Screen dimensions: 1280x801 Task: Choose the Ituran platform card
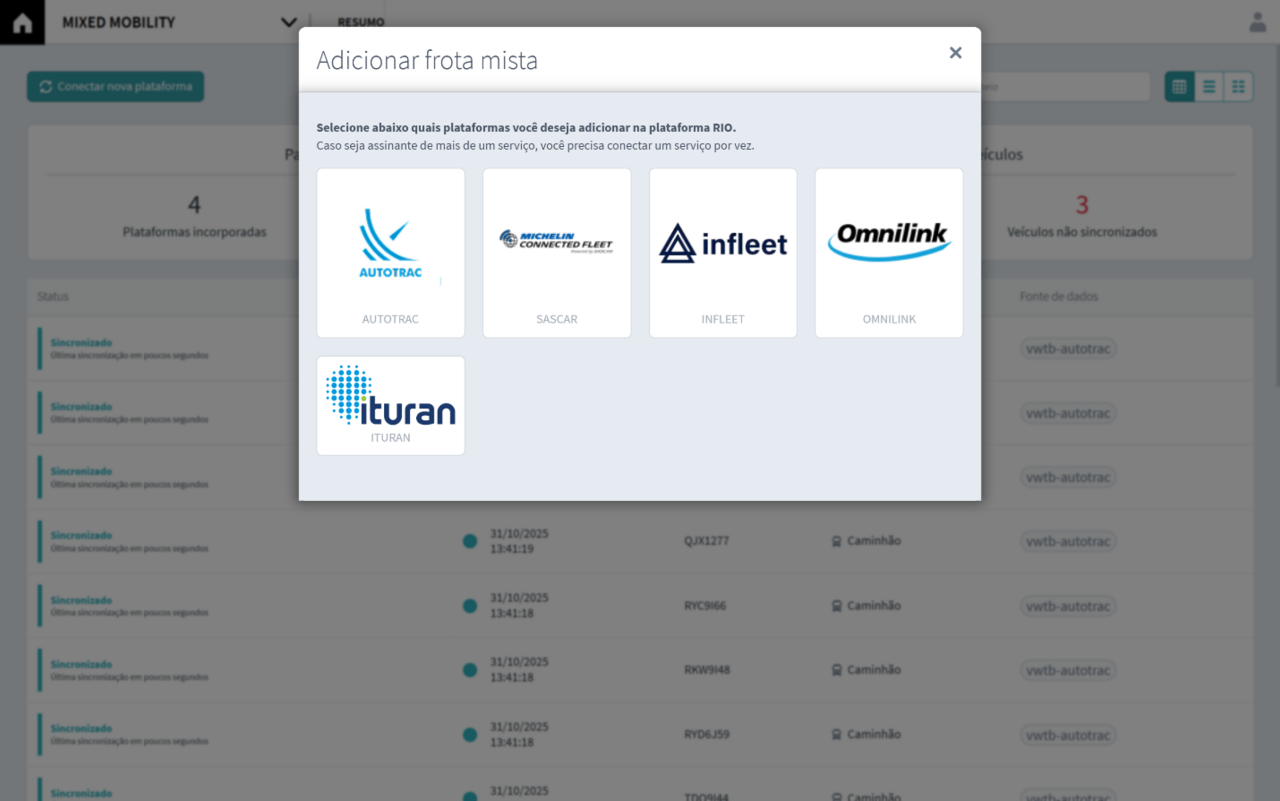[391, 406]
